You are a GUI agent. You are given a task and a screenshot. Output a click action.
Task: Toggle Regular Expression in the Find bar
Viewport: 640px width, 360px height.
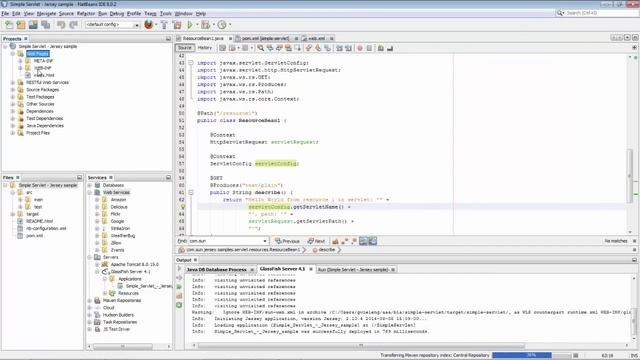coord(353,241)
